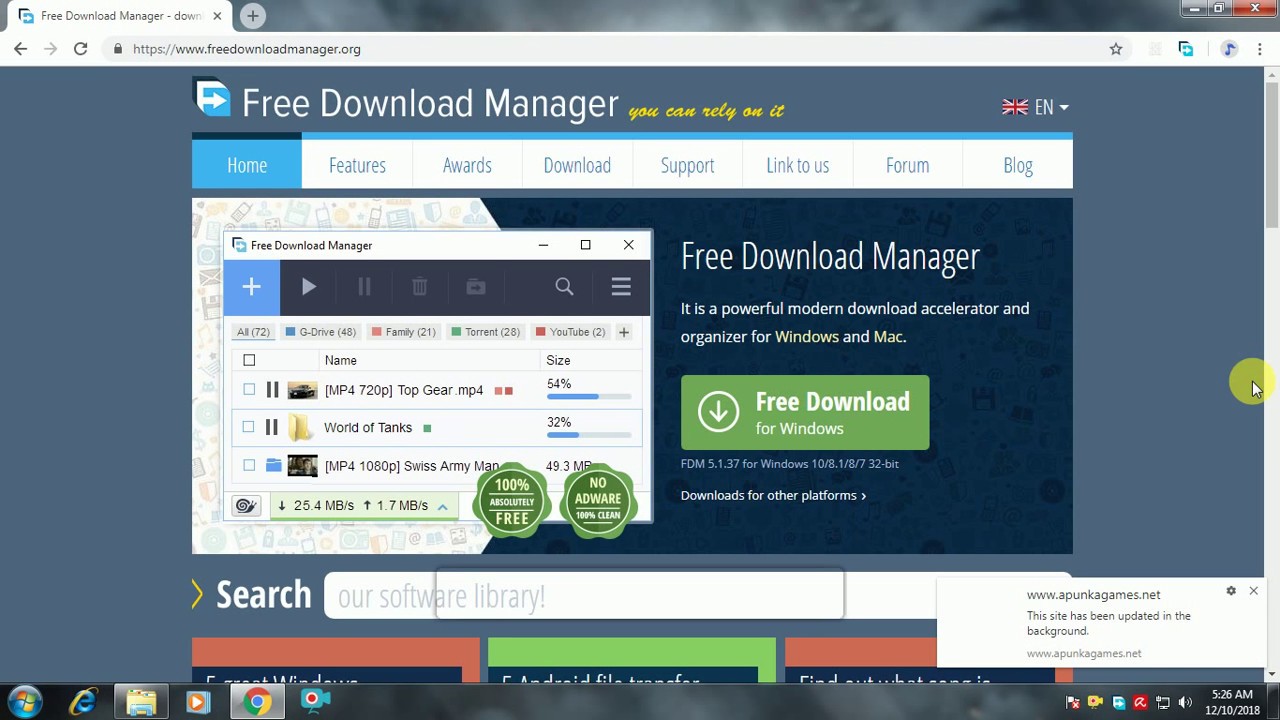Open the screen recorder taskbar icon
This screenshot has width=1280, height=720.
(315, 702)
